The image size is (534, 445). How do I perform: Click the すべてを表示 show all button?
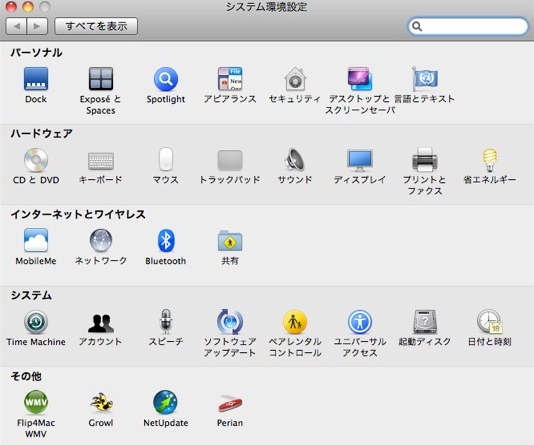click(96, 26)
